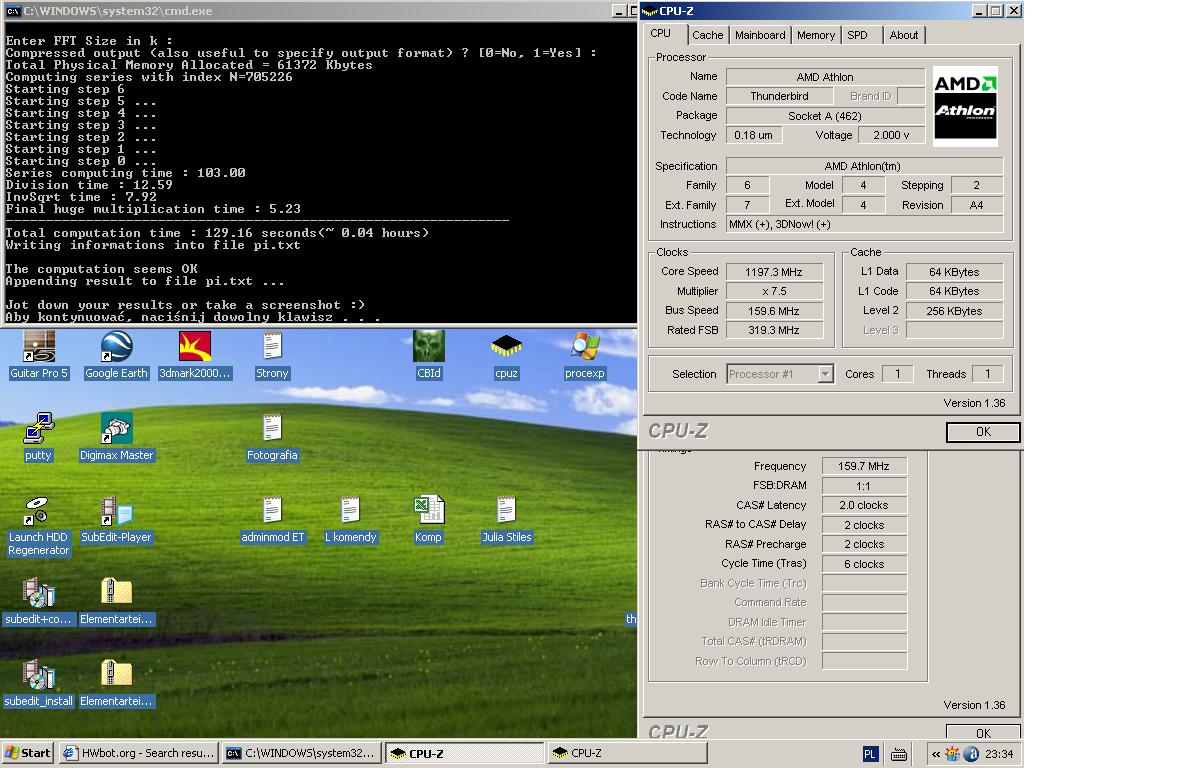Click the on-screen keyboard tray icon
Screen dimensions: 1184x768
coord(899,754)
